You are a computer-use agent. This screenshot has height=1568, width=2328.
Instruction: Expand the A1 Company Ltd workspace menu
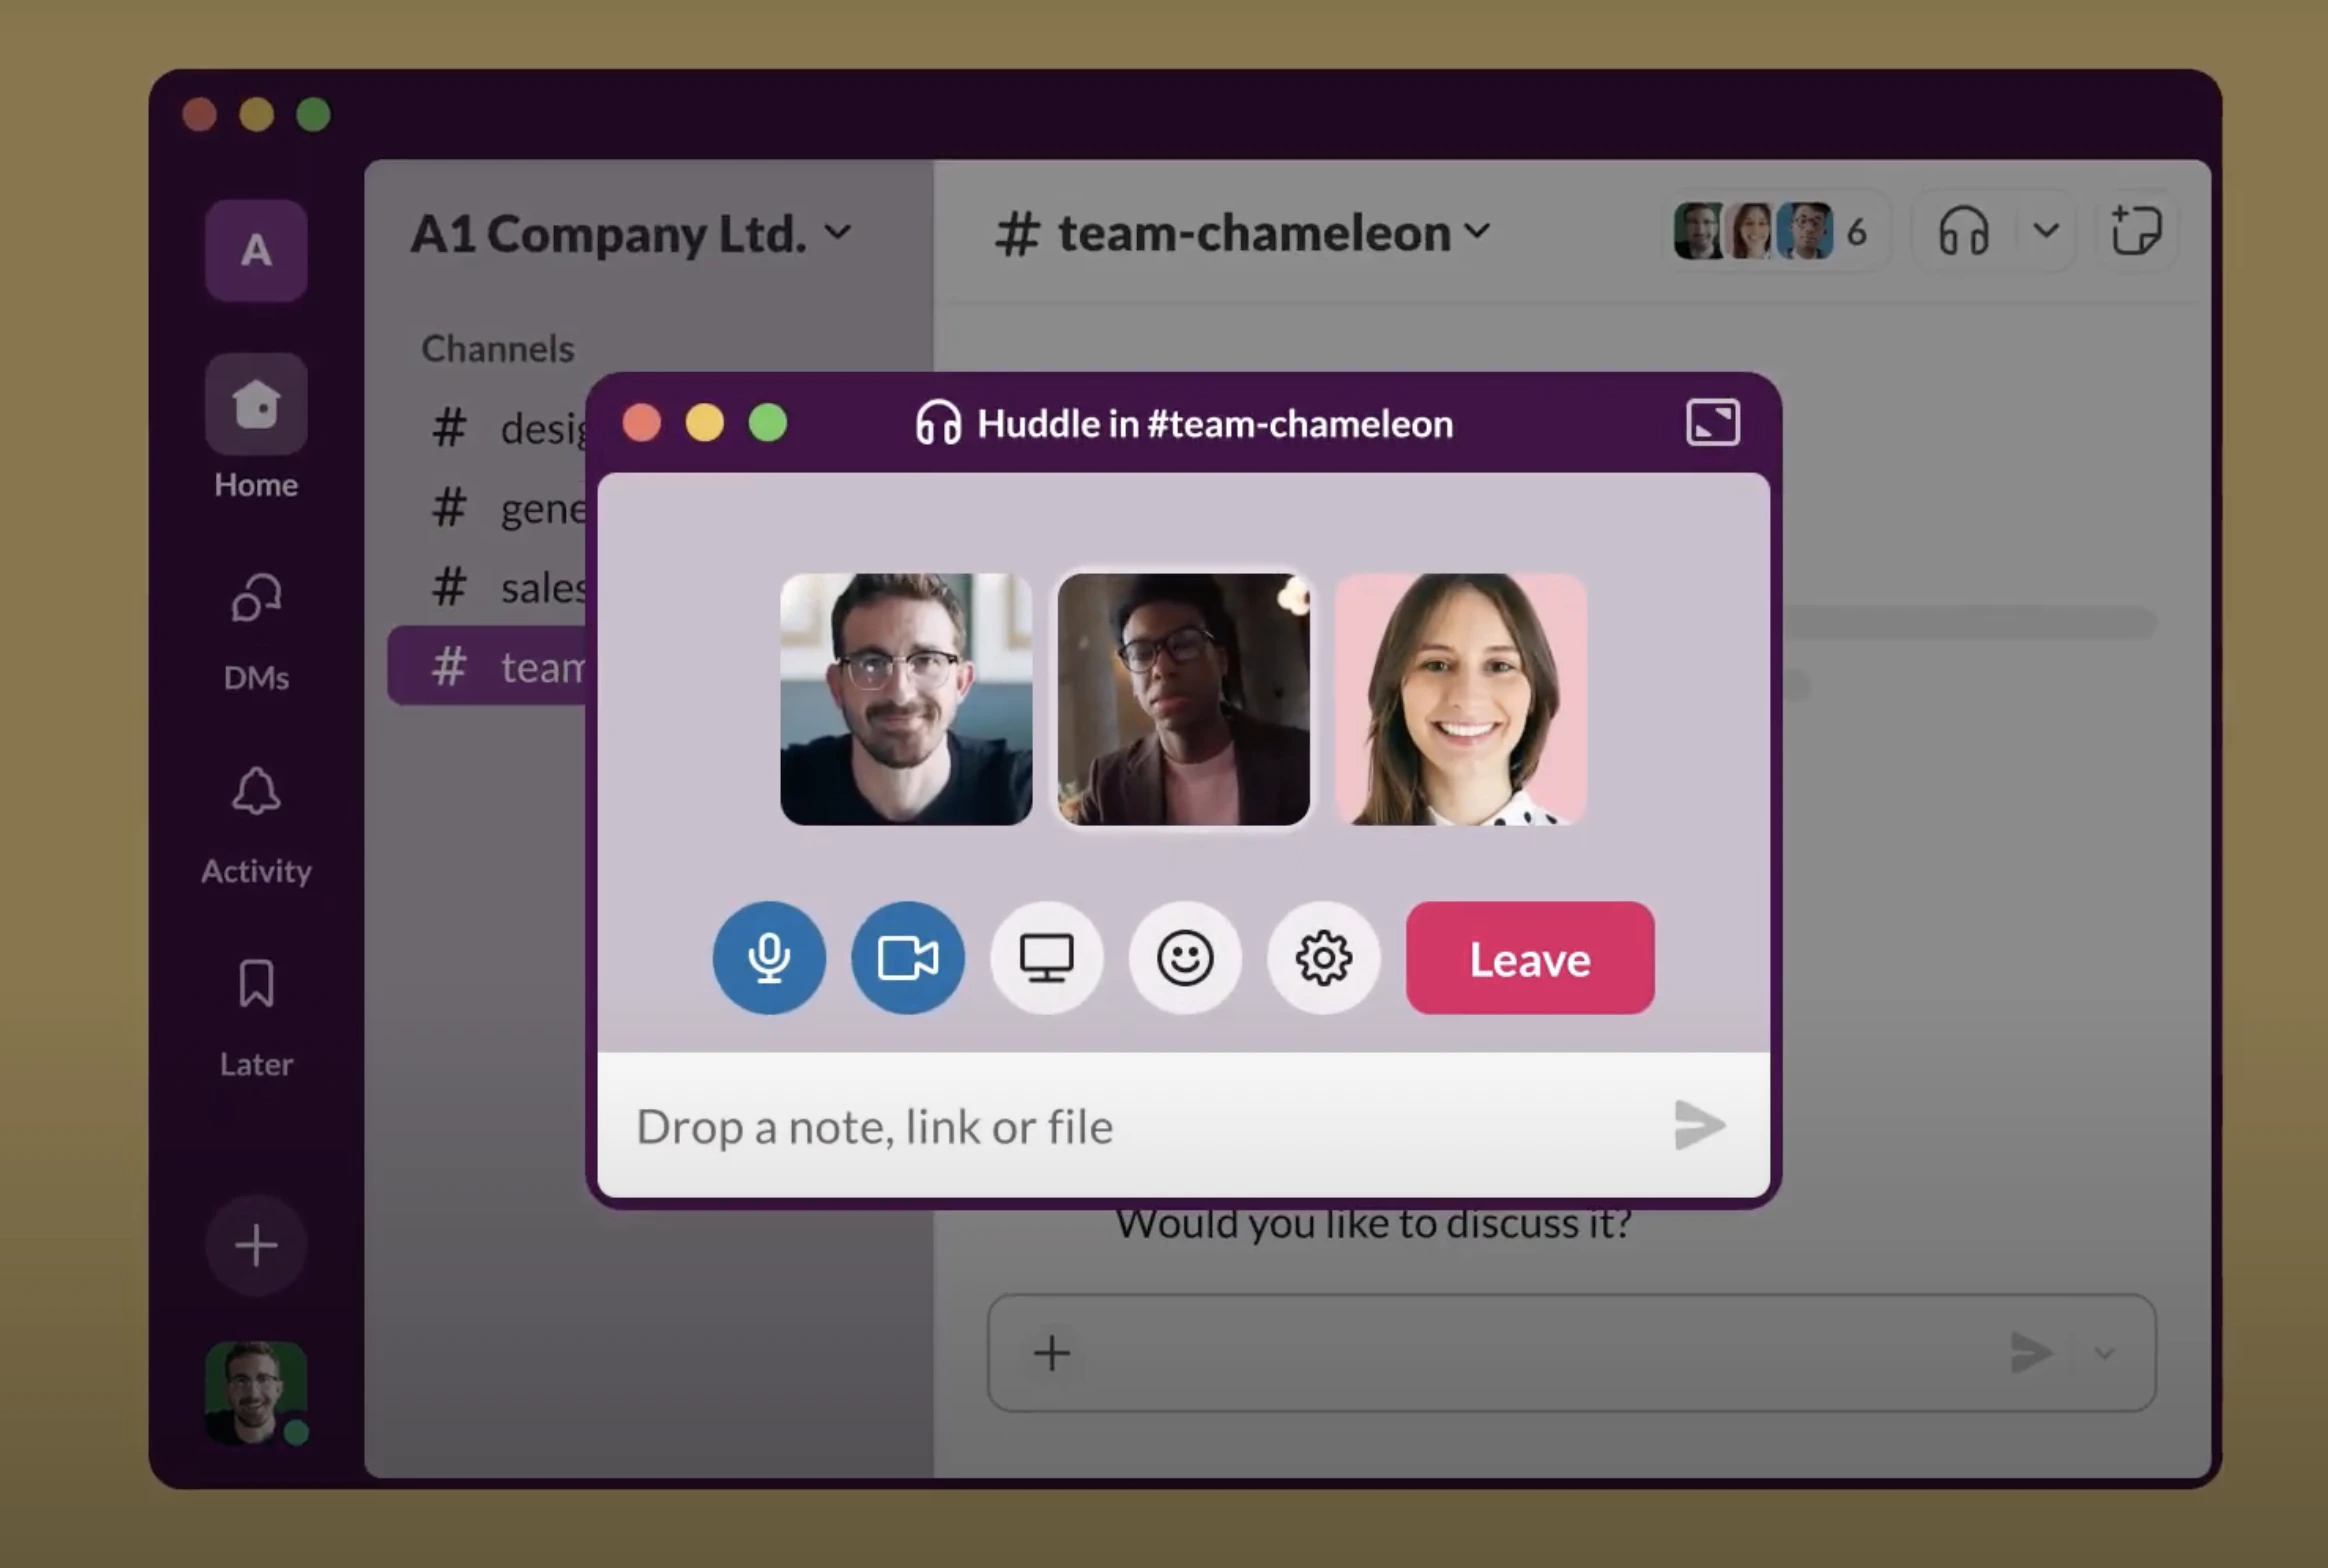[838, 232]
